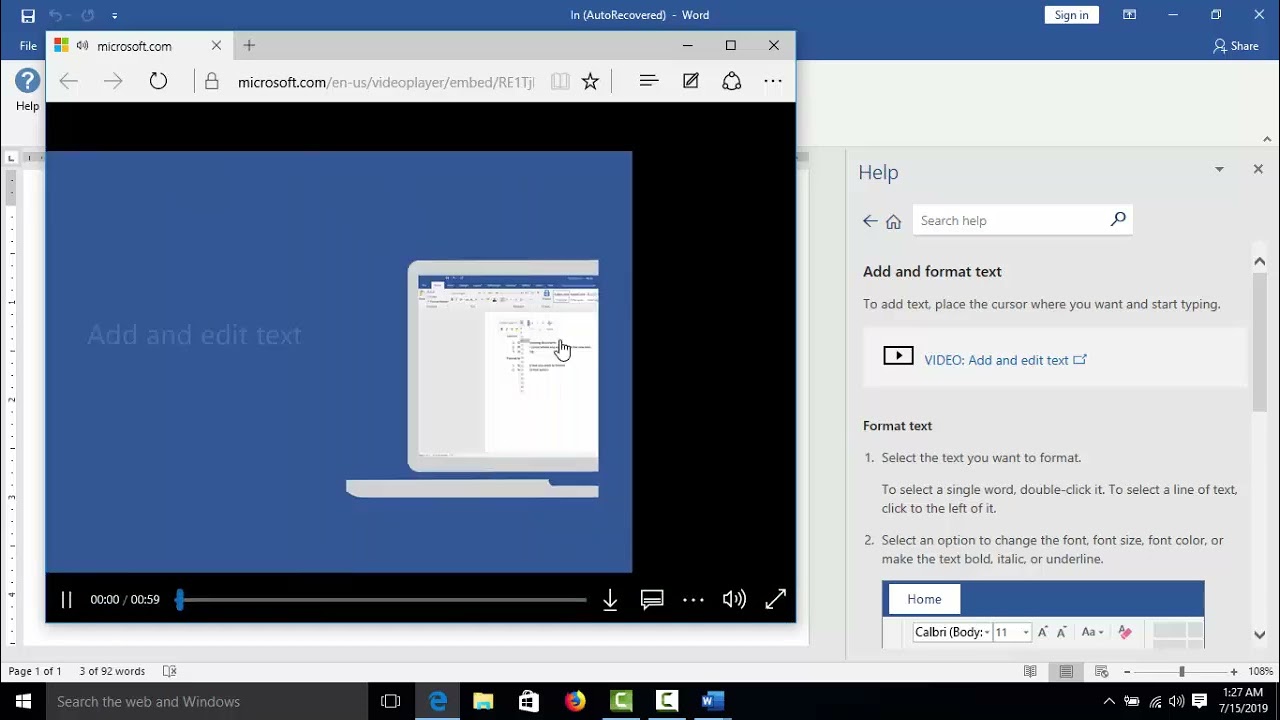The height and width of the screenshot is (720, 1280).
Task: Open Customize Quick Access Toolbar dropdown
Action: (x=115, y=16)
